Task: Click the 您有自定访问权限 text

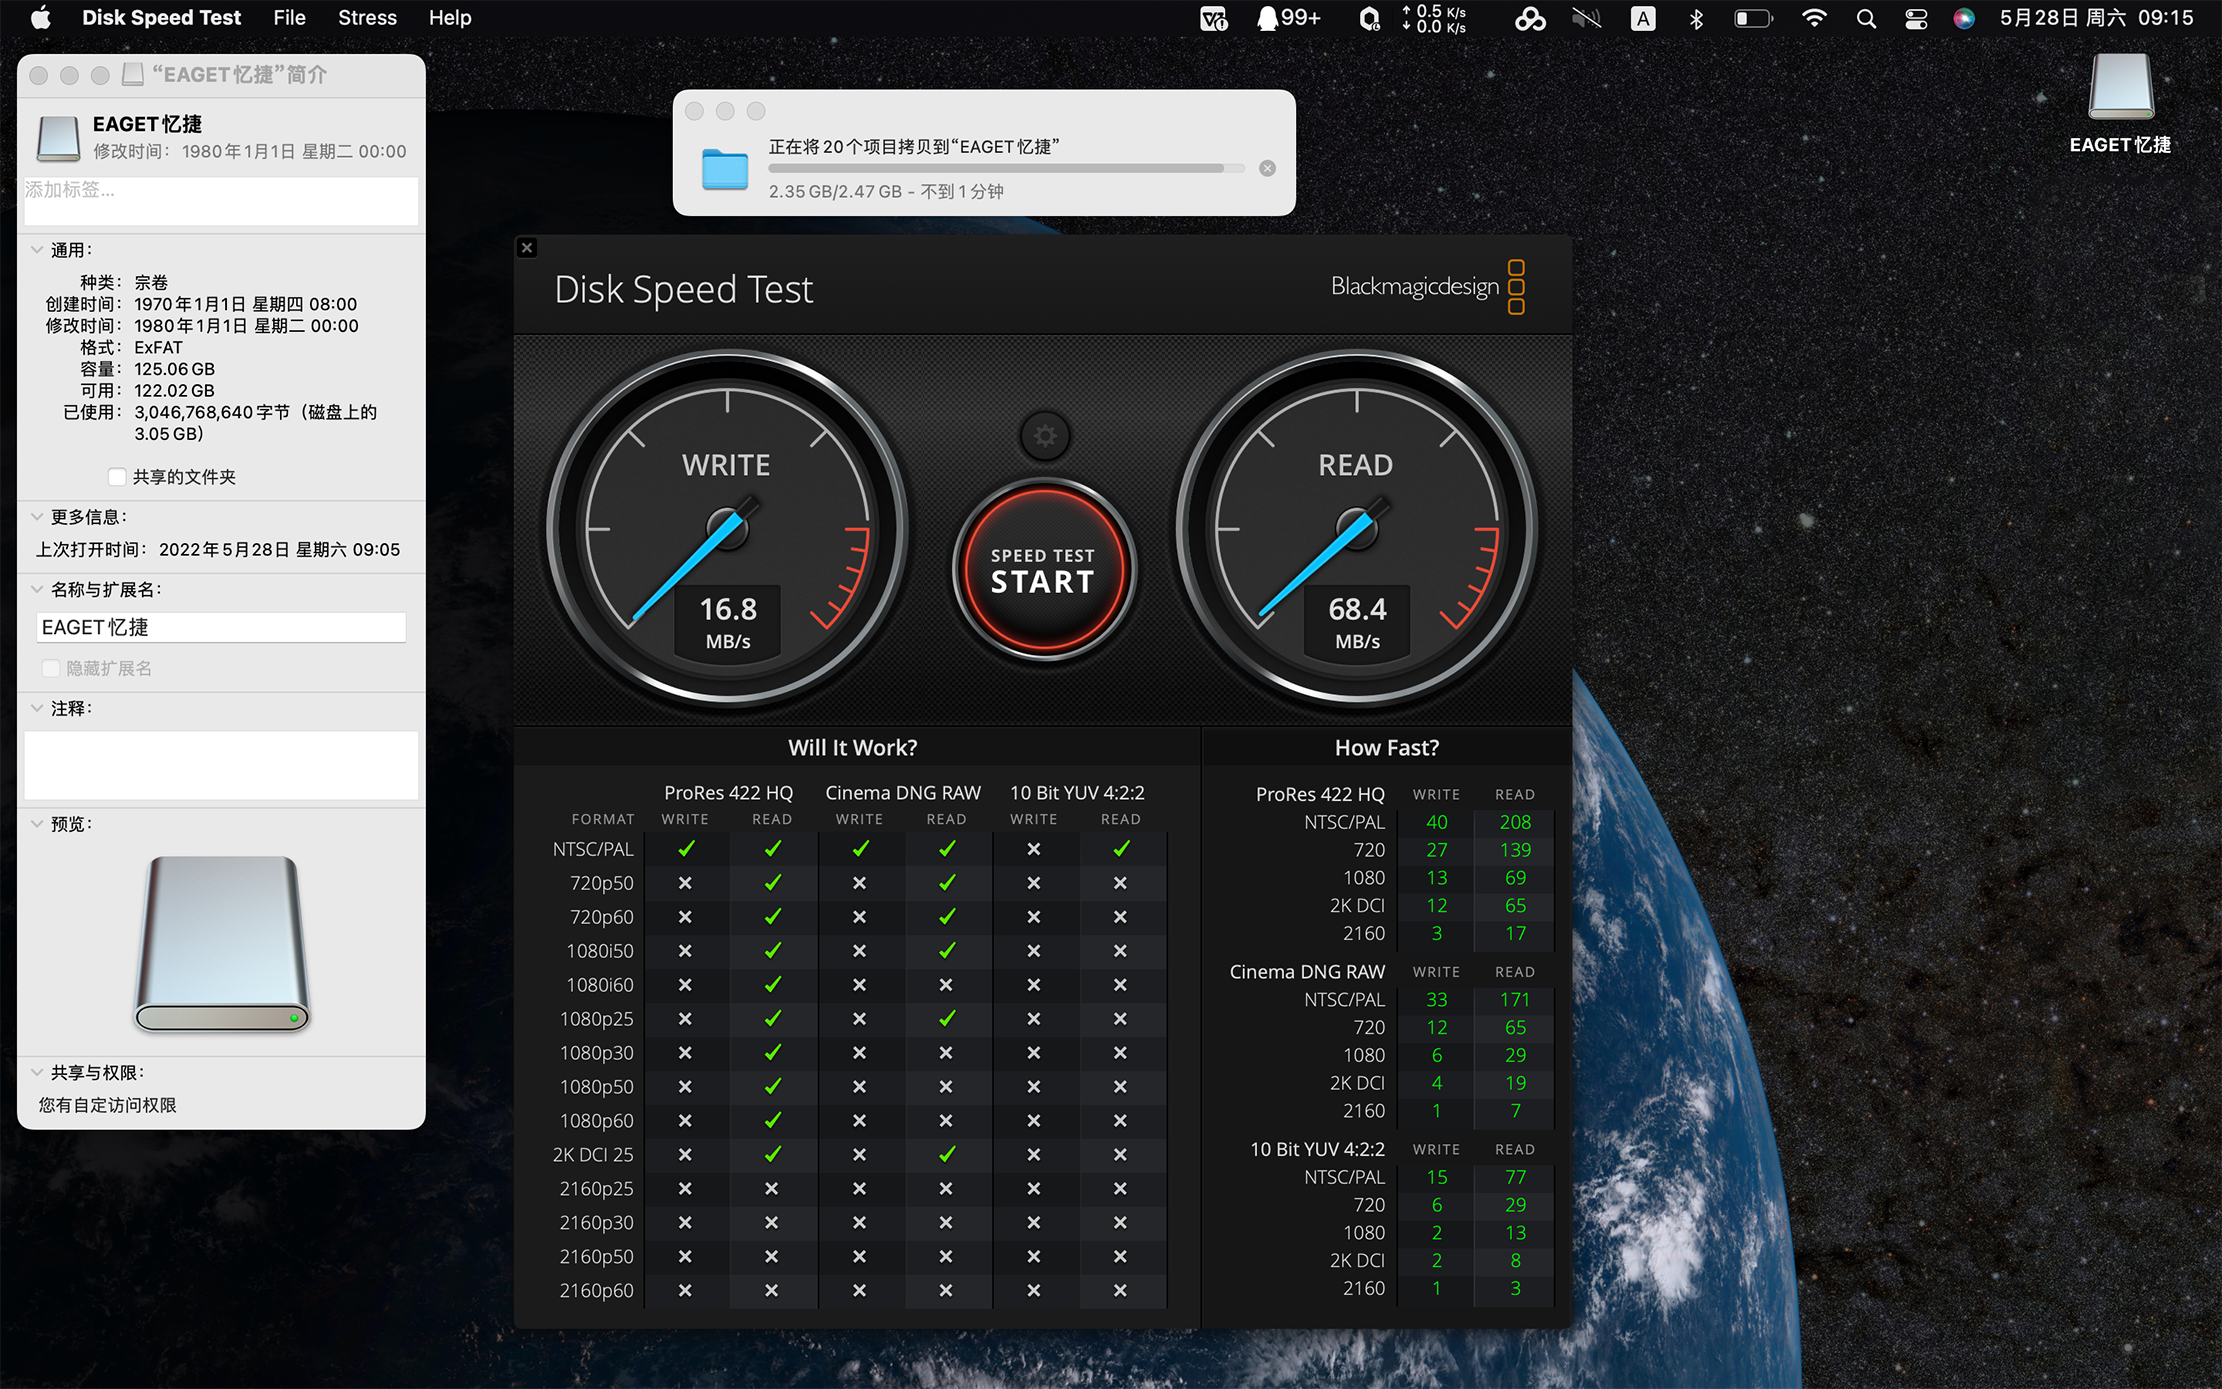Action: coord(107,1105)
